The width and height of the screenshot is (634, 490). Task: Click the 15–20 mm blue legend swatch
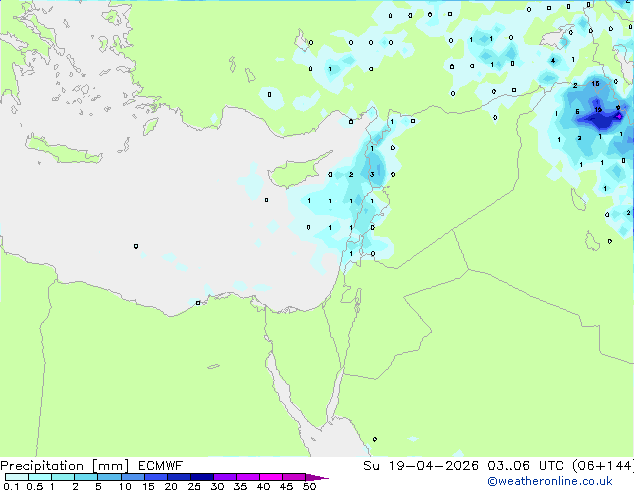[155, 477]
